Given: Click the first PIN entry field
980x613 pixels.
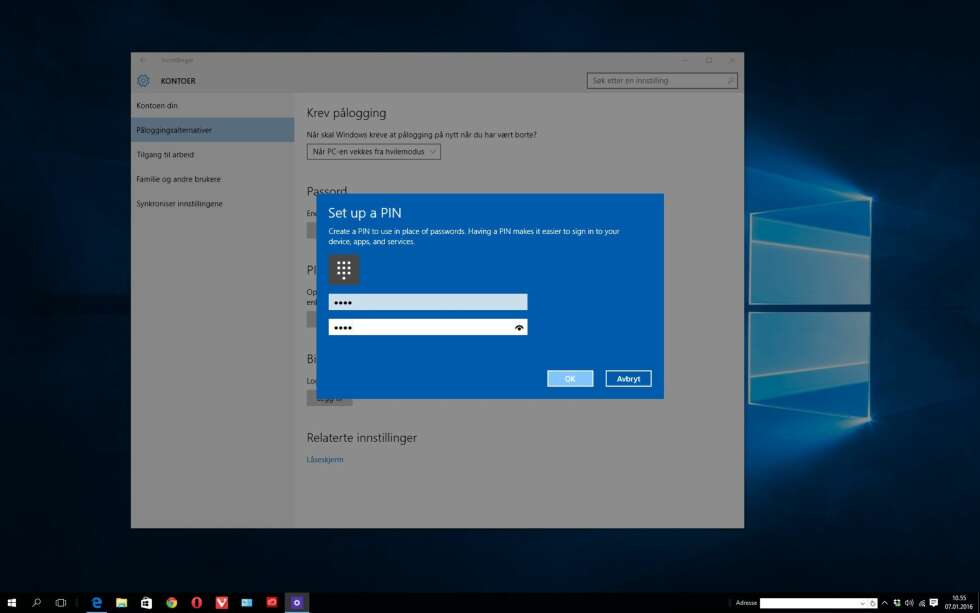Looking at the screenshot, I should tap(428, 302).
